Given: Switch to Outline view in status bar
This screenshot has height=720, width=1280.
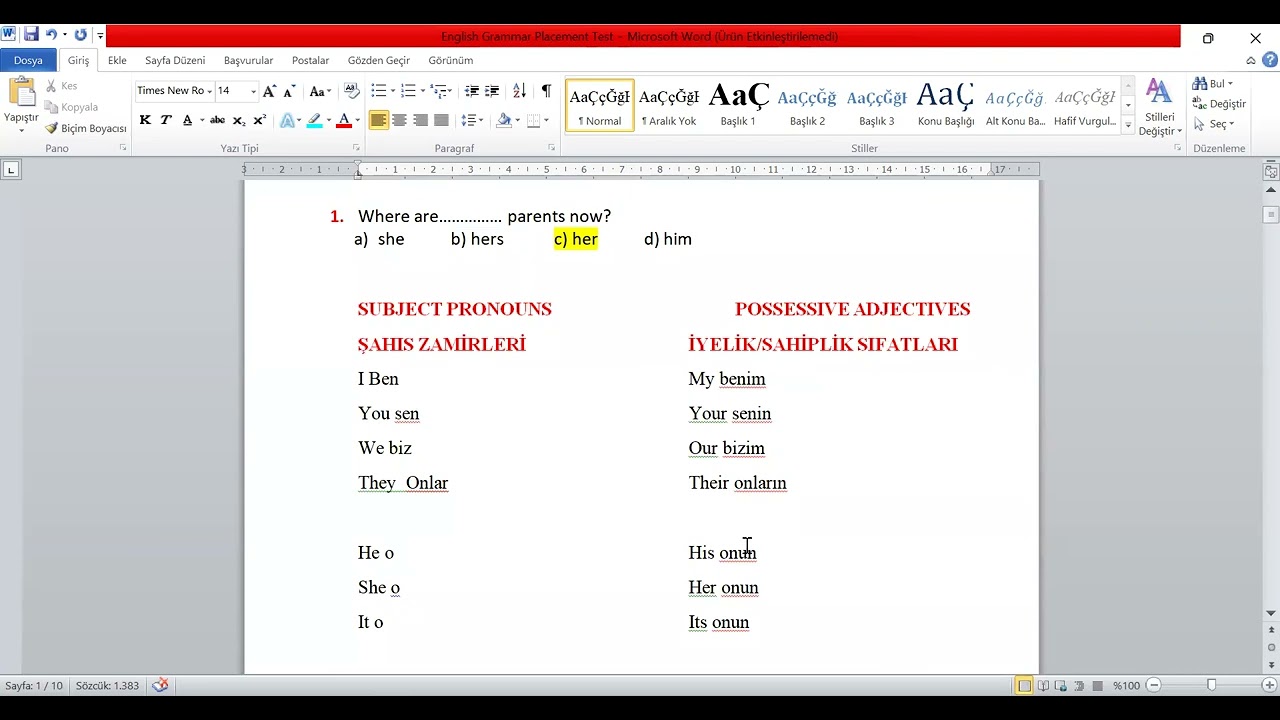Looking at the screenshot, I should point(1079,685).
